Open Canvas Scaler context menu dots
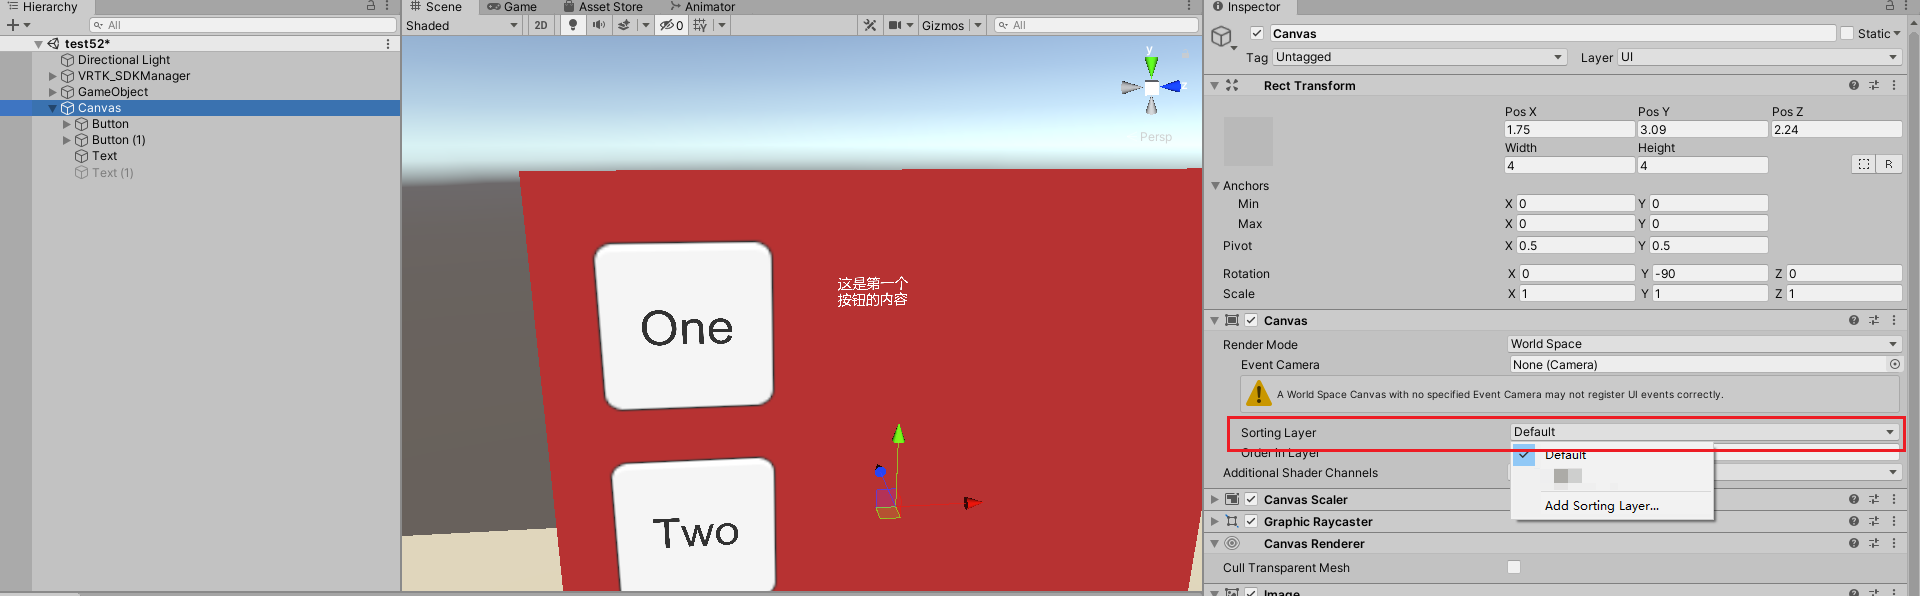Image resolution: width=1920 pixels, height=596 pixels. [x=1894, y=499]
